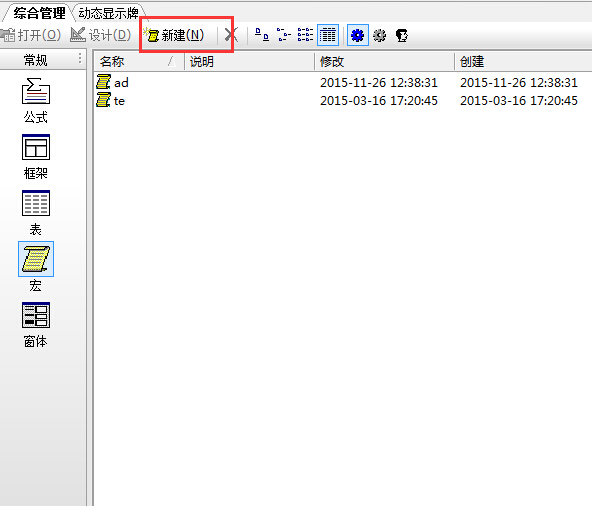Select the 宏 (Macro) category icon
The image size is (592, 506).
[35, 267]
